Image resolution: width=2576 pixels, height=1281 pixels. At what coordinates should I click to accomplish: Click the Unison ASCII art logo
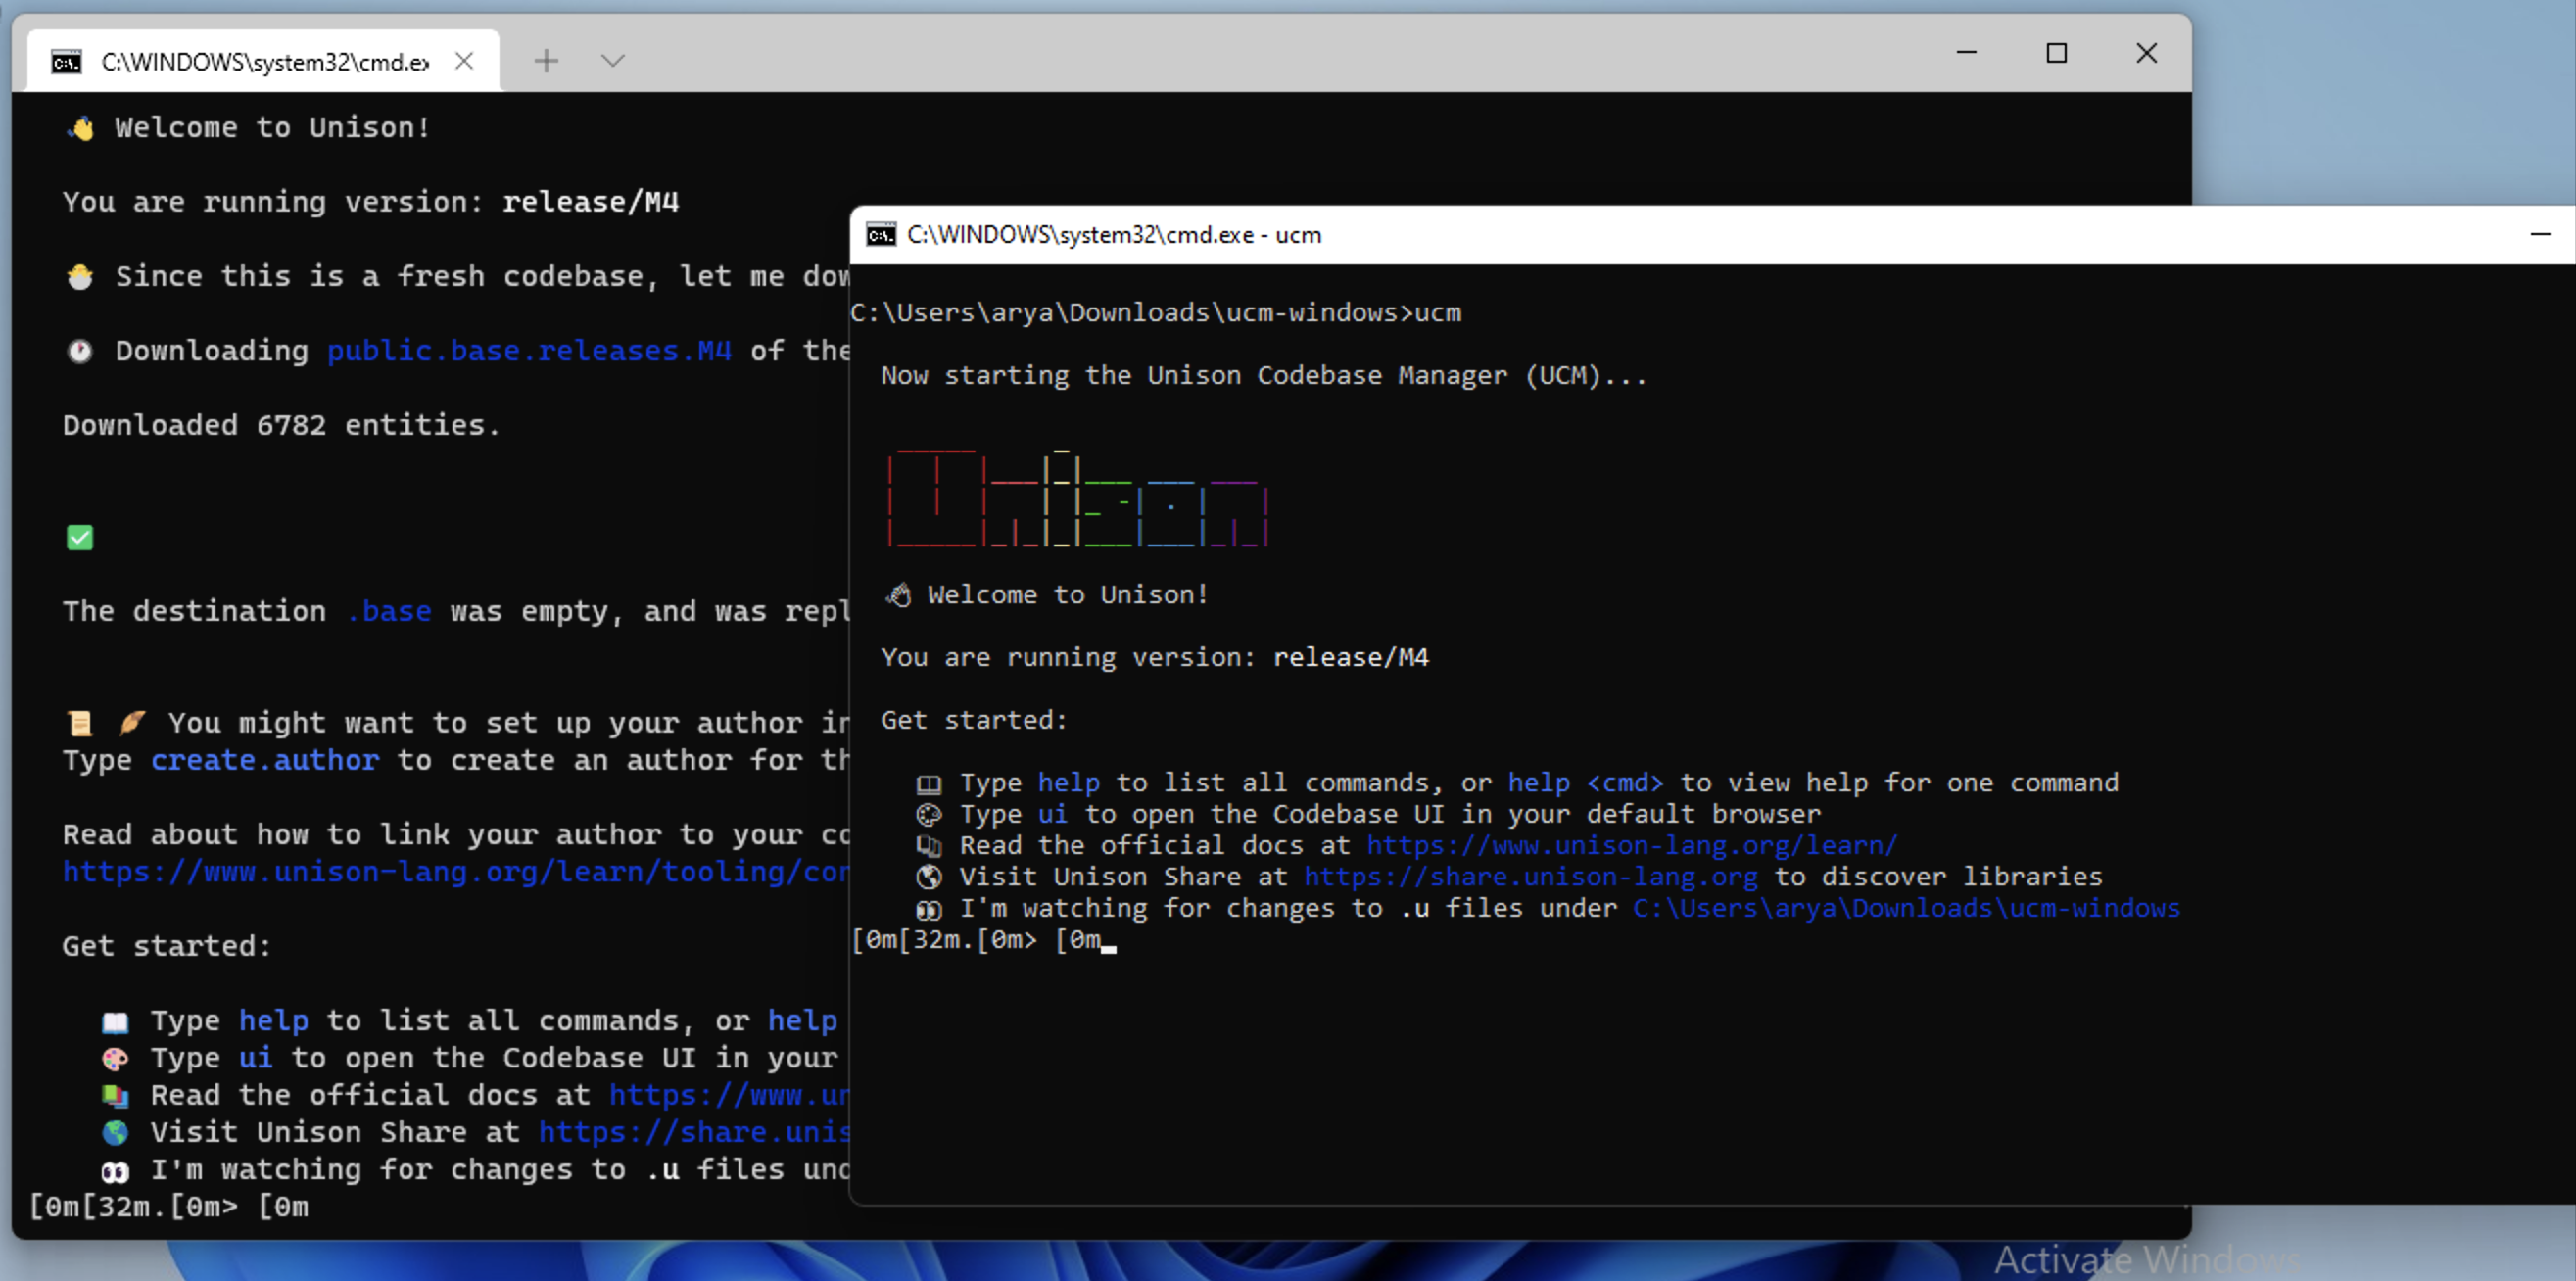coord(1077,498)
